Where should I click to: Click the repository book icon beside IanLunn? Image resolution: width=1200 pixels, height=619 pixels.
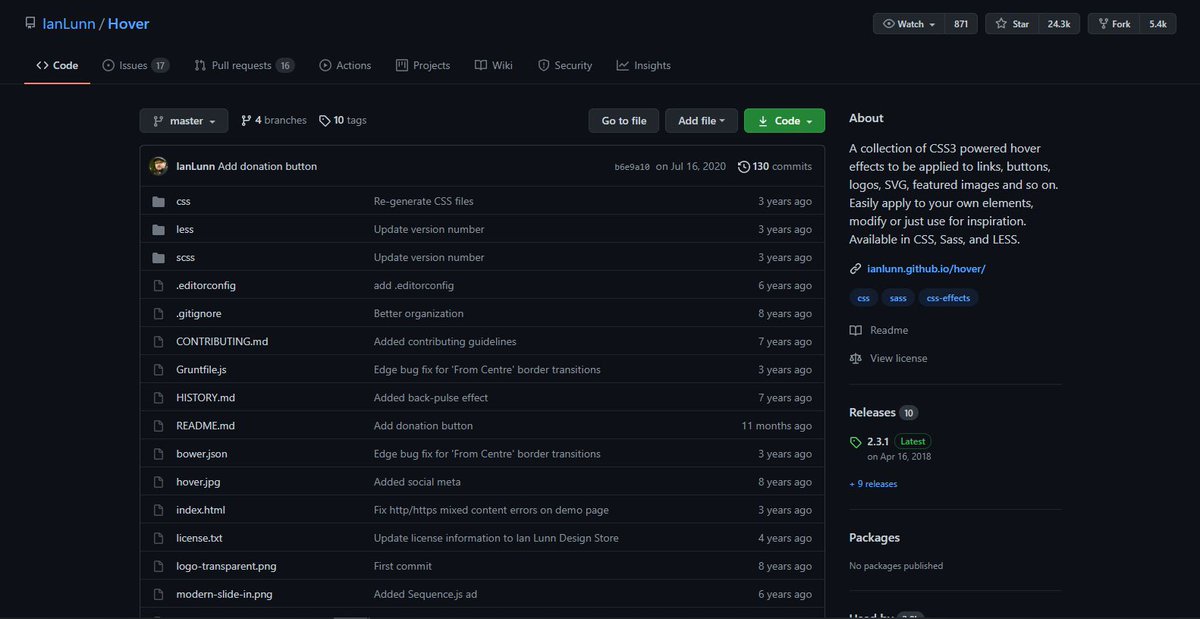[30, 23]
